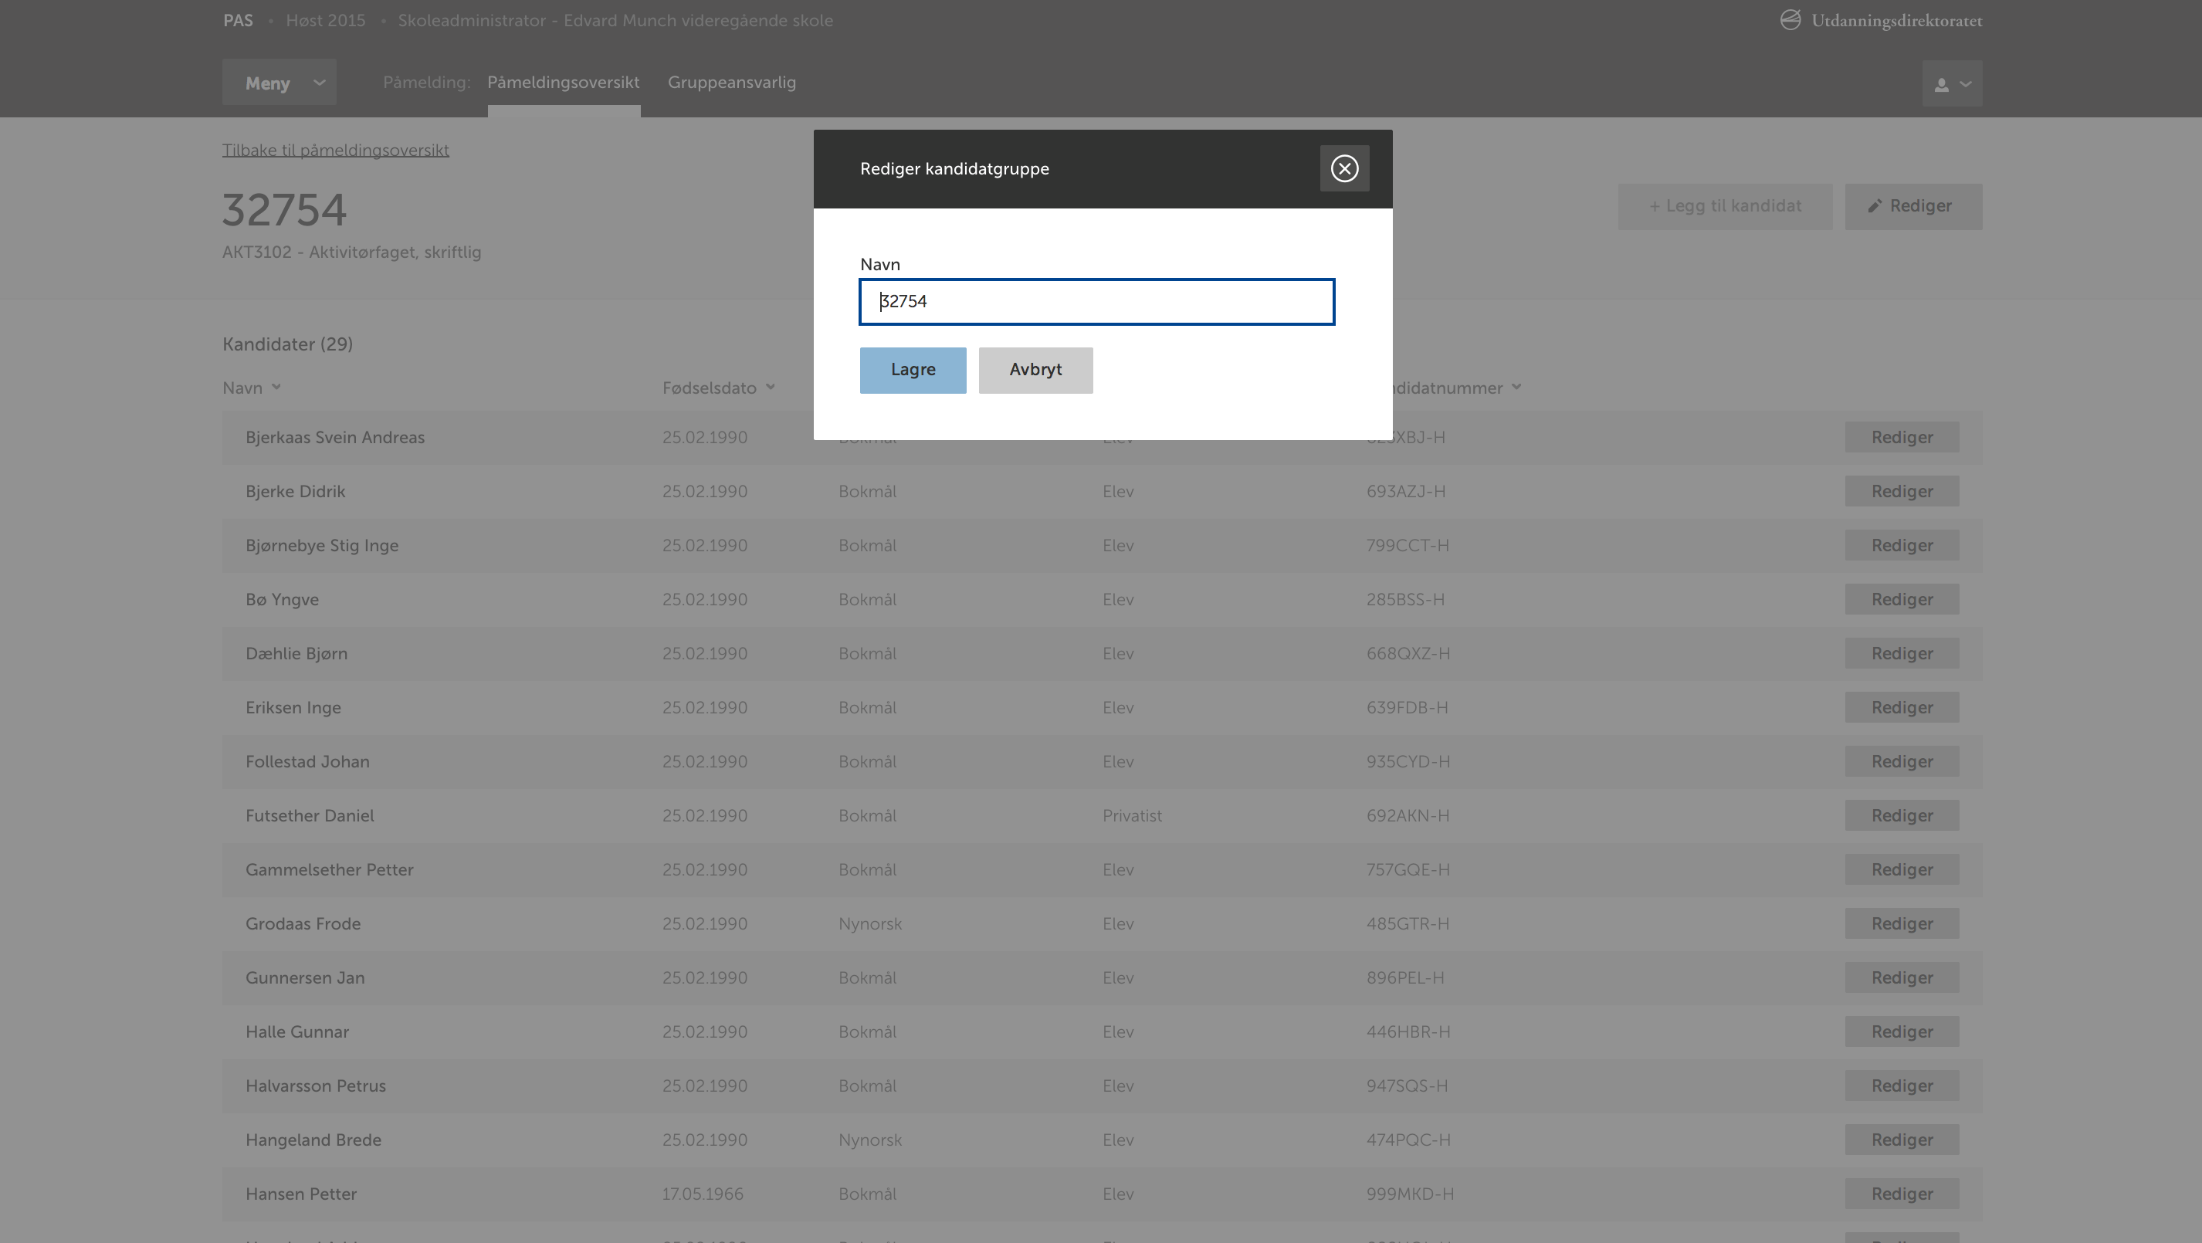Edit candidate Follestad Johan
This screenshot has height=1243, width=2202.
1901,762
